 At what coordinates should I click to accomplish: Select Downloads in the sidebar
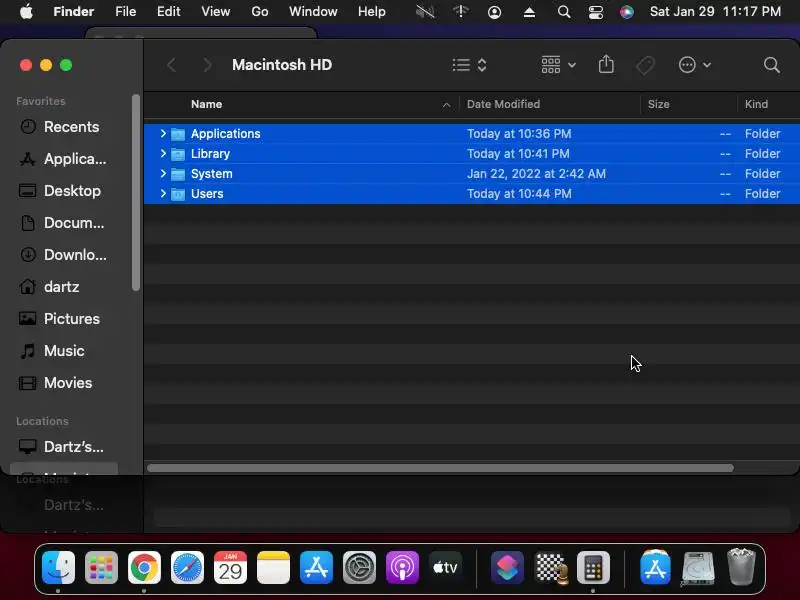(64, 255)
